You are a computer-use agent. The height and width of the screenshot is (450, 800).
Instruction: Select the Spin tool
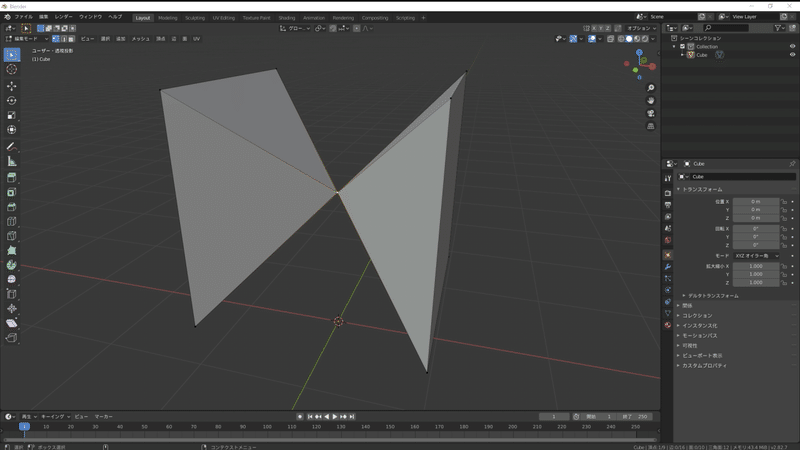(x=12, y=265)
